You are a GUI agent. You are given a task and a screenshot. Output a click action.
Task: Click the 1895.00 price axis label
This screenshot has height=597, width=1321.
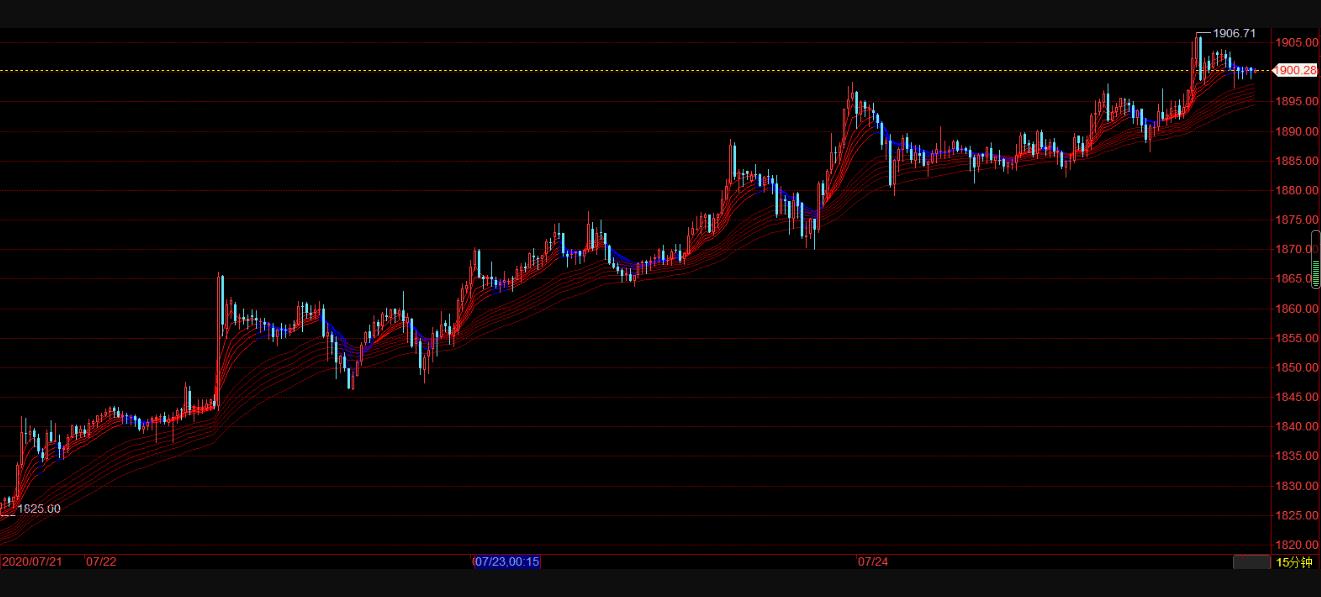pyautogui.click(x=1296, y=101)
